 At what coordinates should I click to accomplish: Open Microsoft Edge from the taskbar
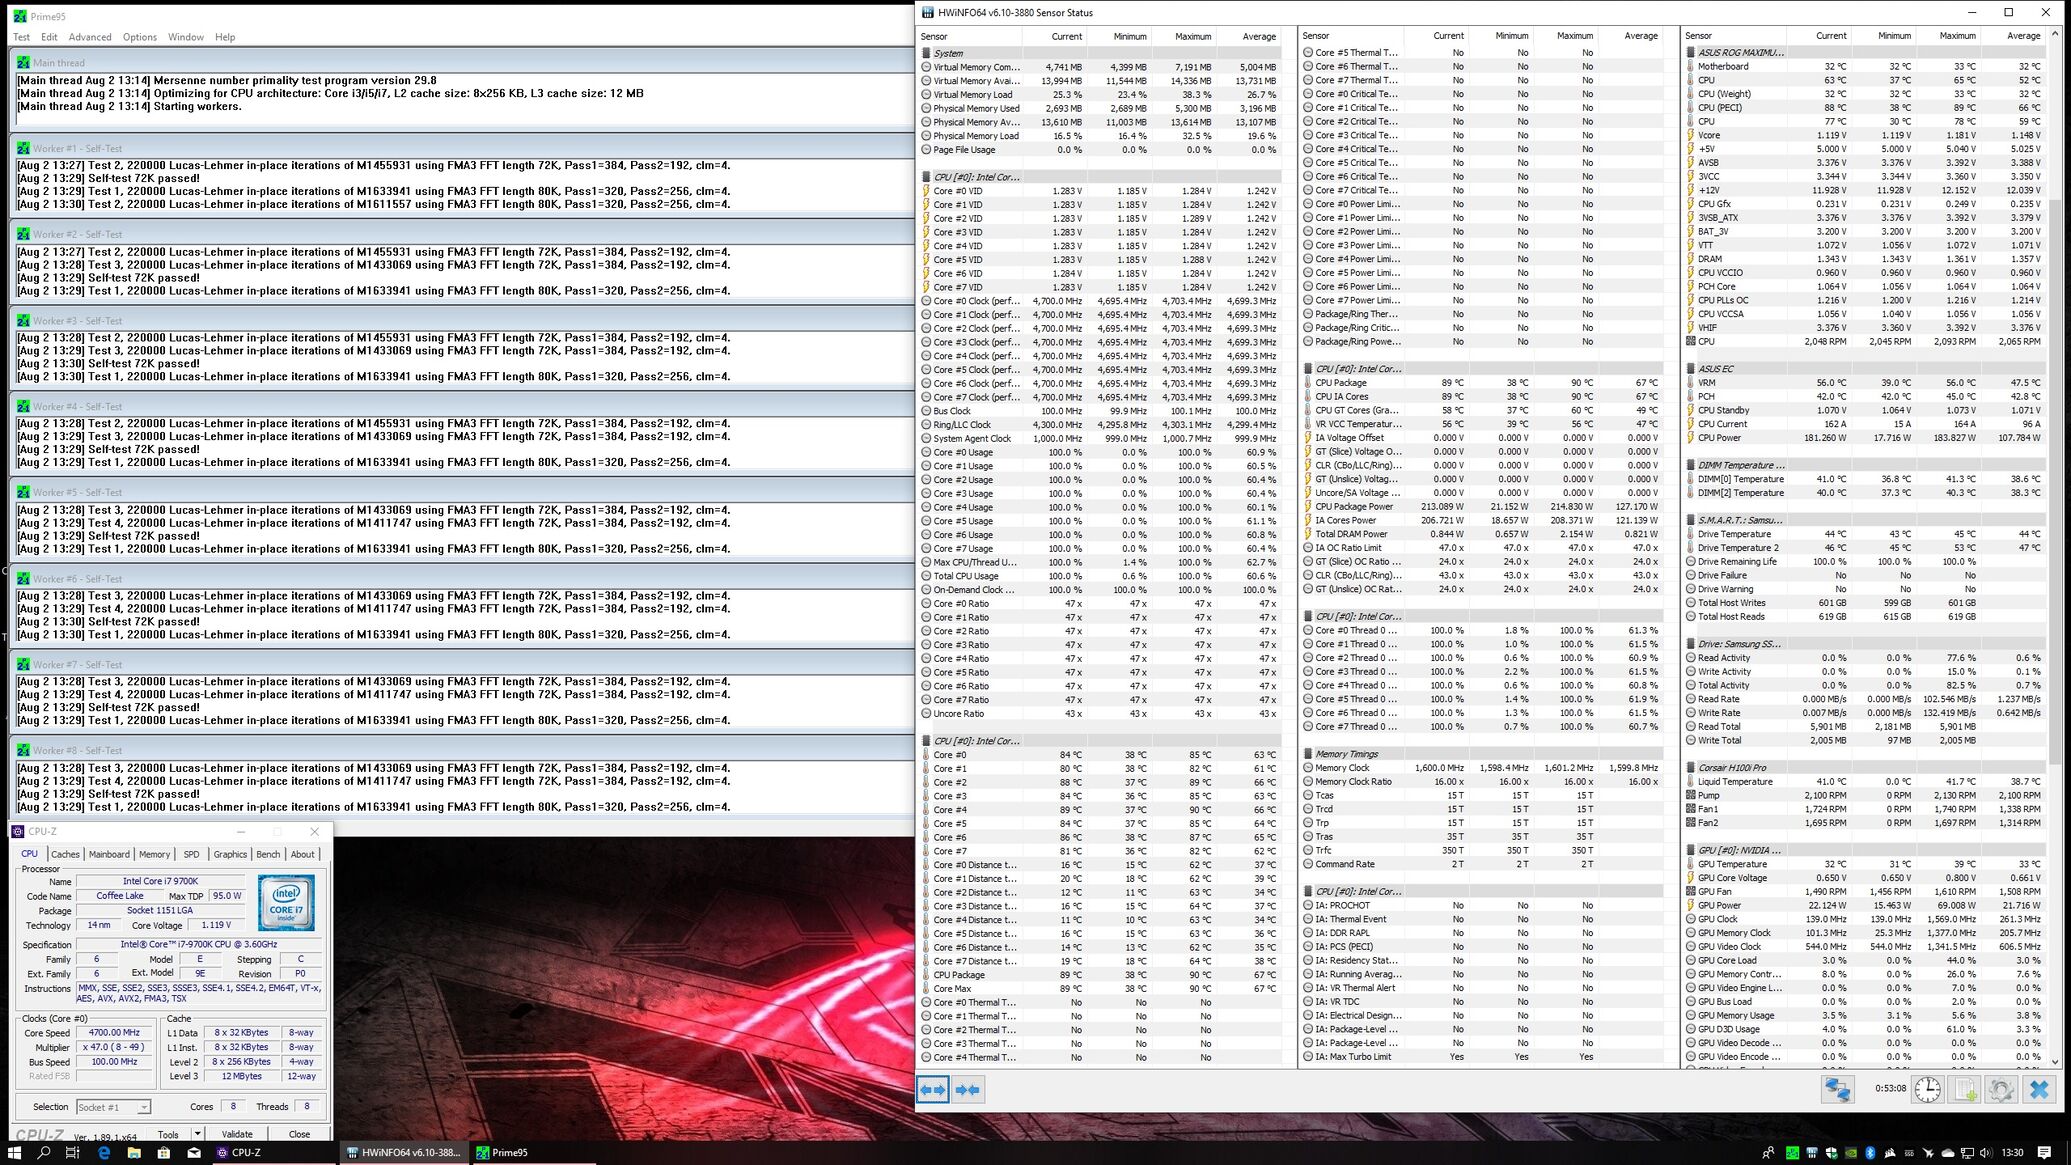tap(103, 1153)
